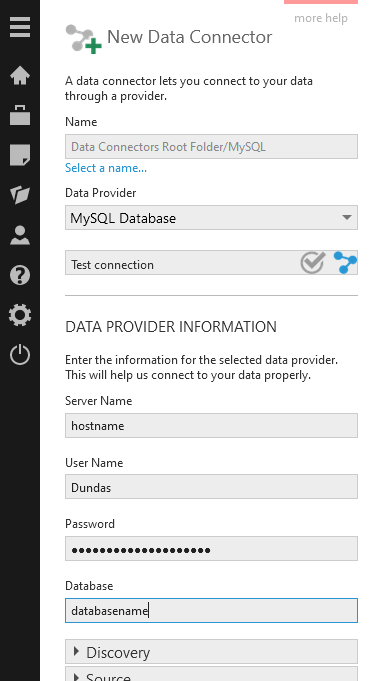381x681 pixels.
Task: Click the New Data Connector title text
Action: tap(189, 37)
